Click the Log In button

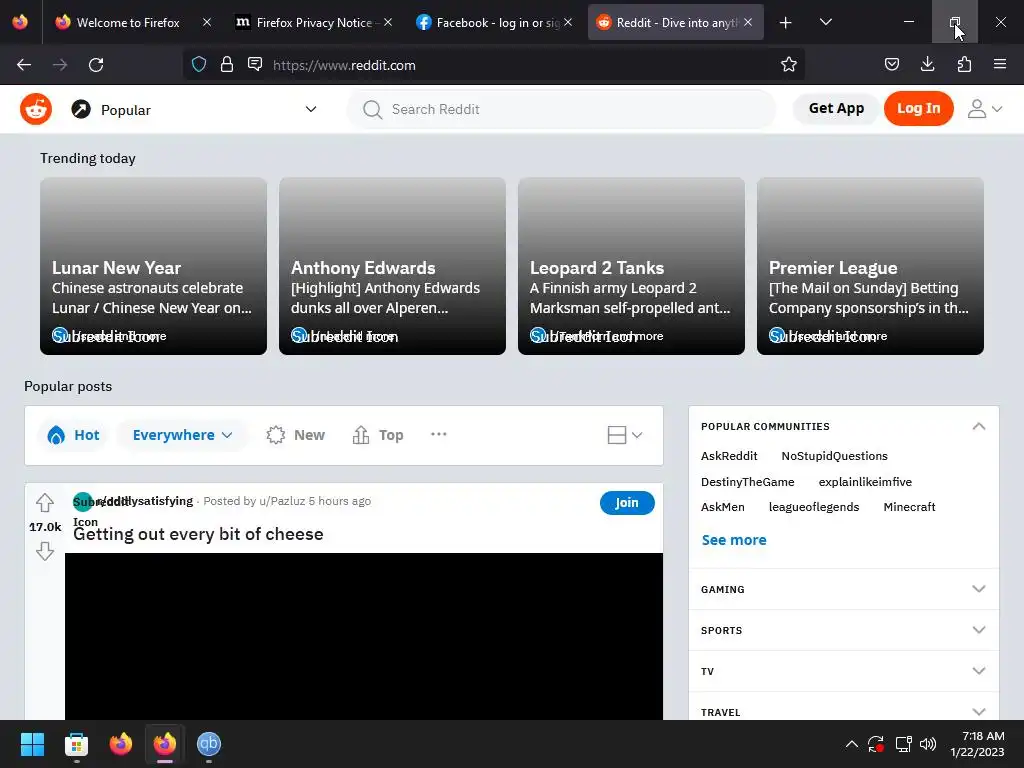click(918, 108)
